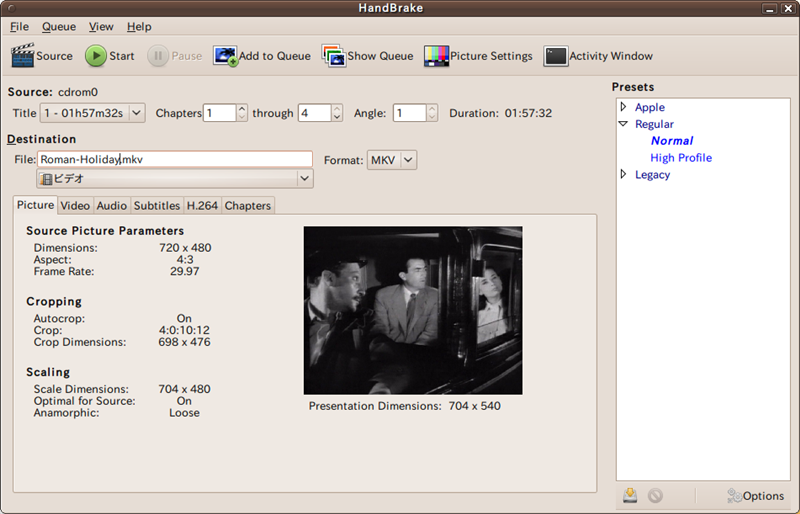Screen dimensions: 800x514
Task: Click the movie preview thumbnail
Action: coord(413,310)
